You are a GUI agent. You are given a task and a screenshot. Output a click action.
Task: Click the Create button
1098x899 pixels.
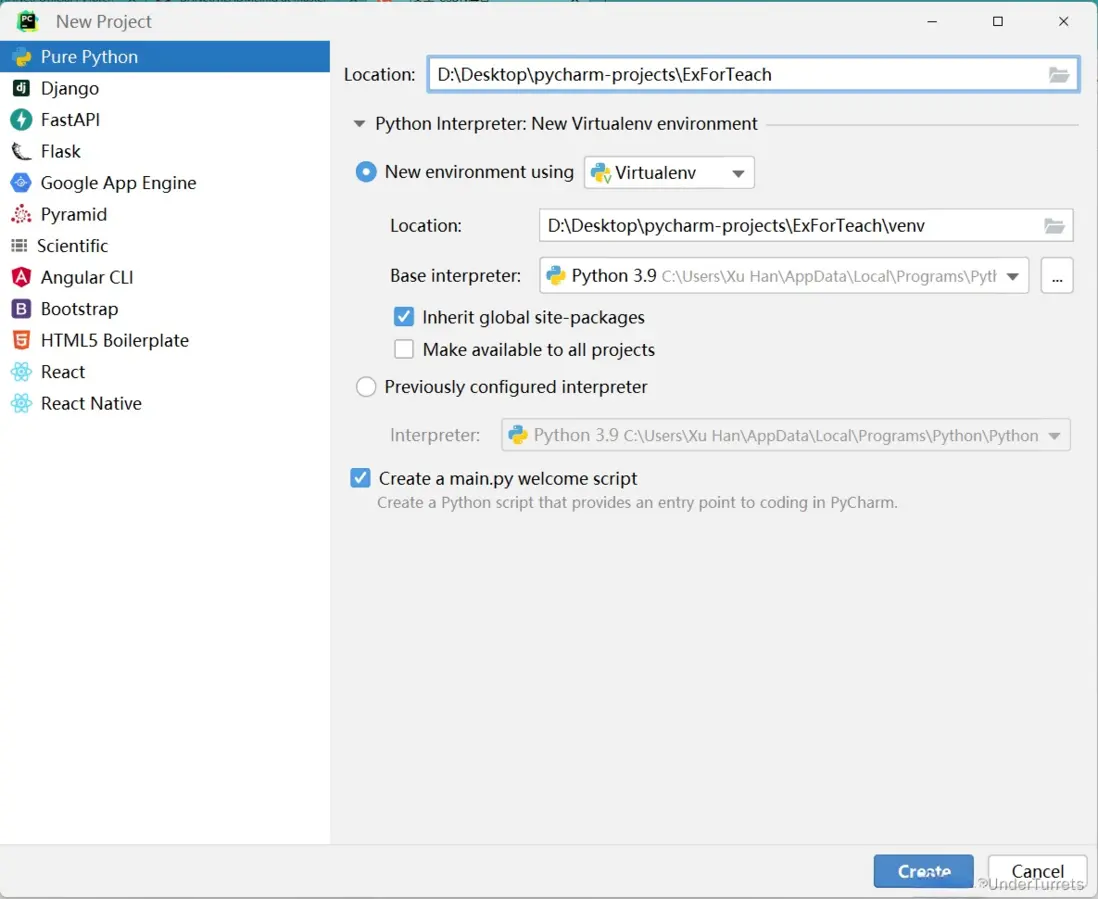[x=923, y=871]
